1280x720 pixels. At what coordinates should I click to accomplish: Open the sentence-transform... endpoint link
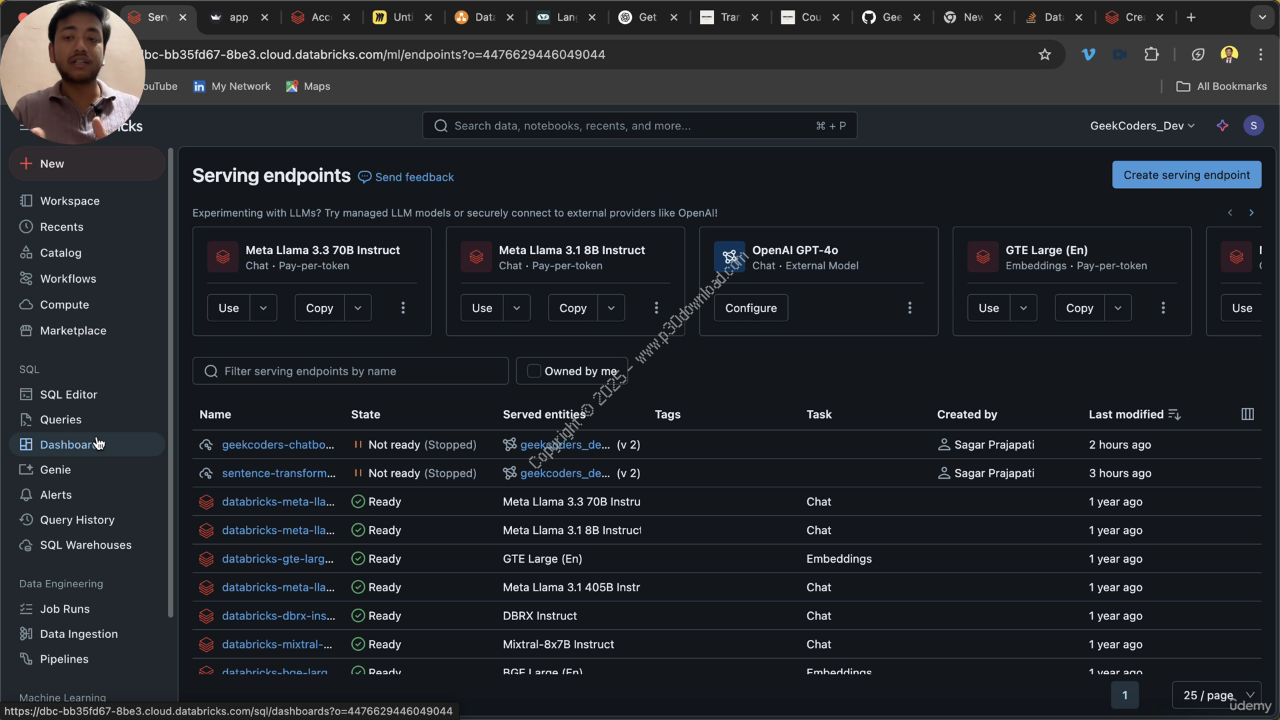tap(279, 473)
